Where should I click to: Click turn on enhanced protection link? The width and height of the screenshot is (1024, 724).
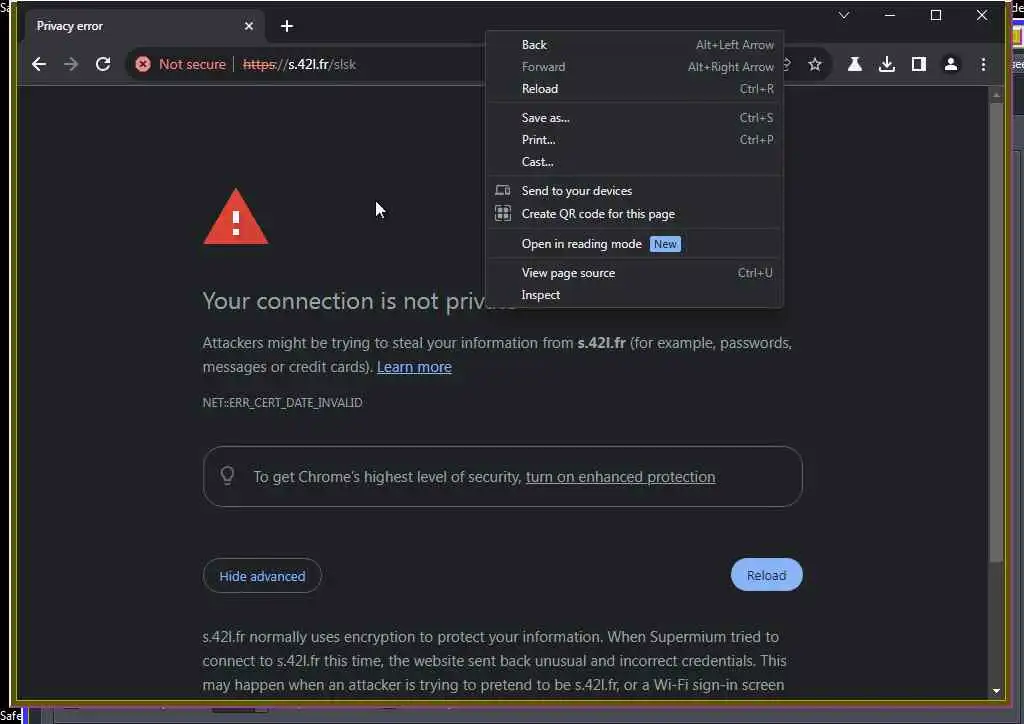point(620,477)
